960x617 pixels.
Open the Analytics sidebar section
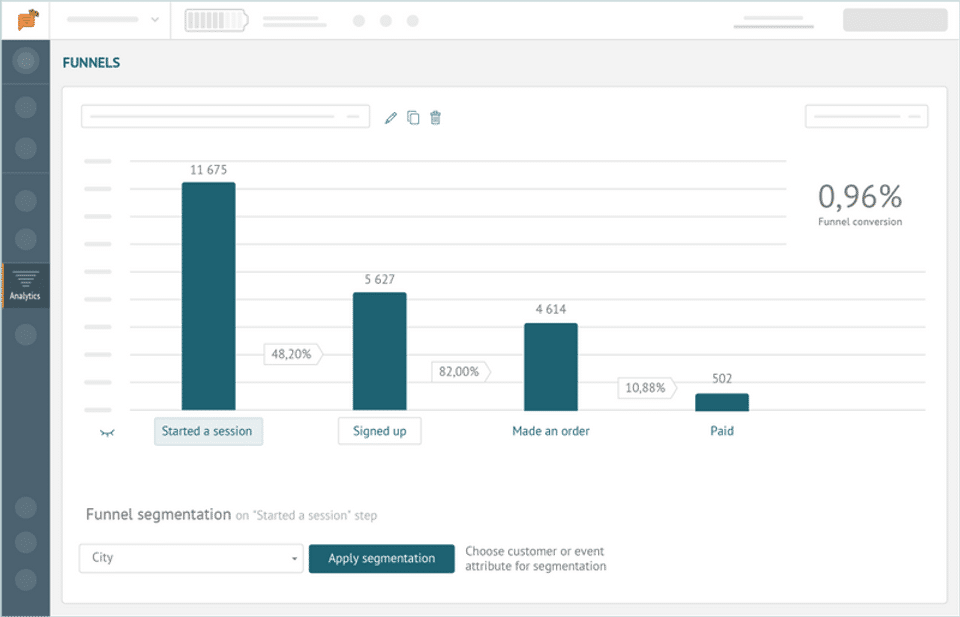[x=25, y=286]
